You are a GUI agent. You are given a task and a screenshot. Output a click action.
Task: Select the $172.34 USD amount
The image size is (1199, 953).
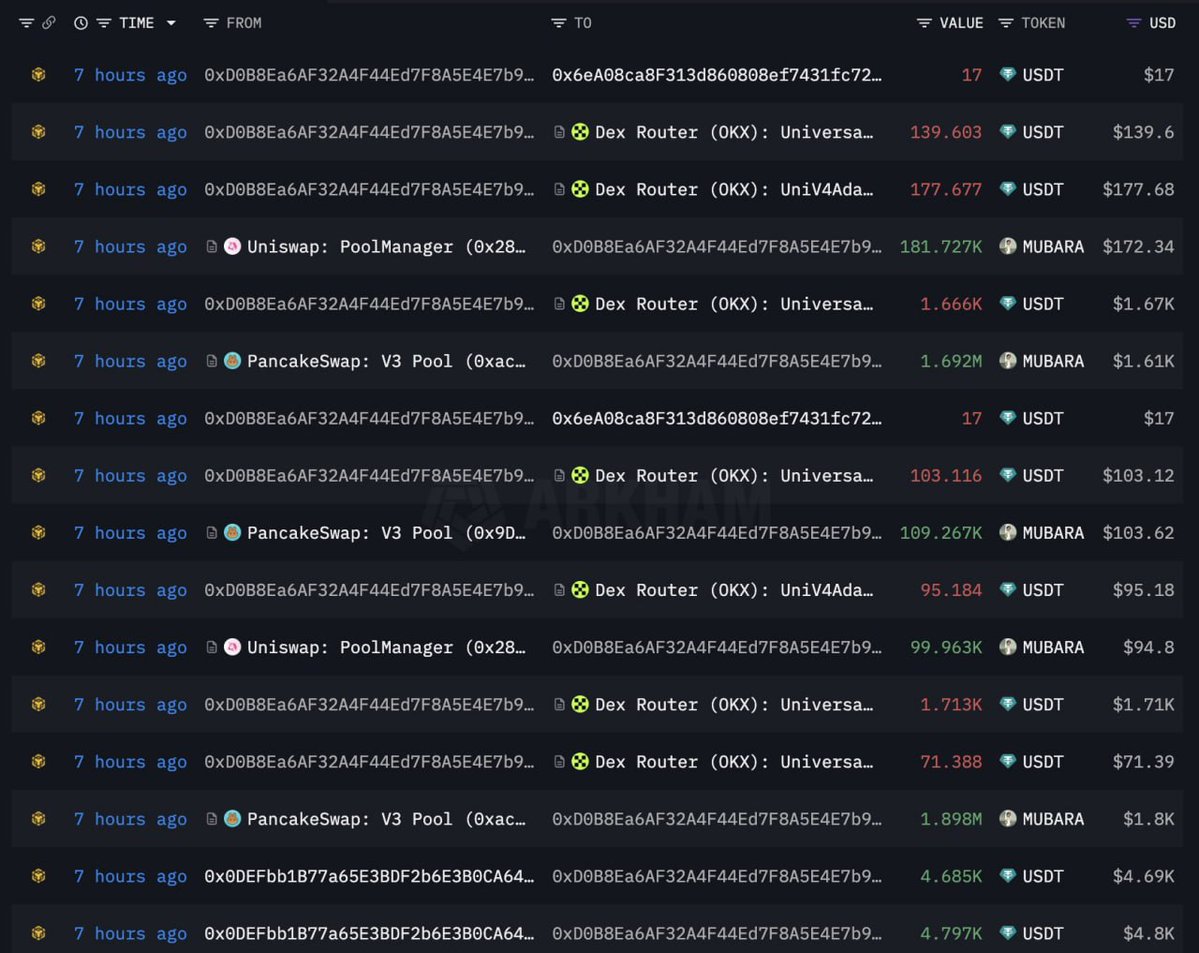point(1138,247)
